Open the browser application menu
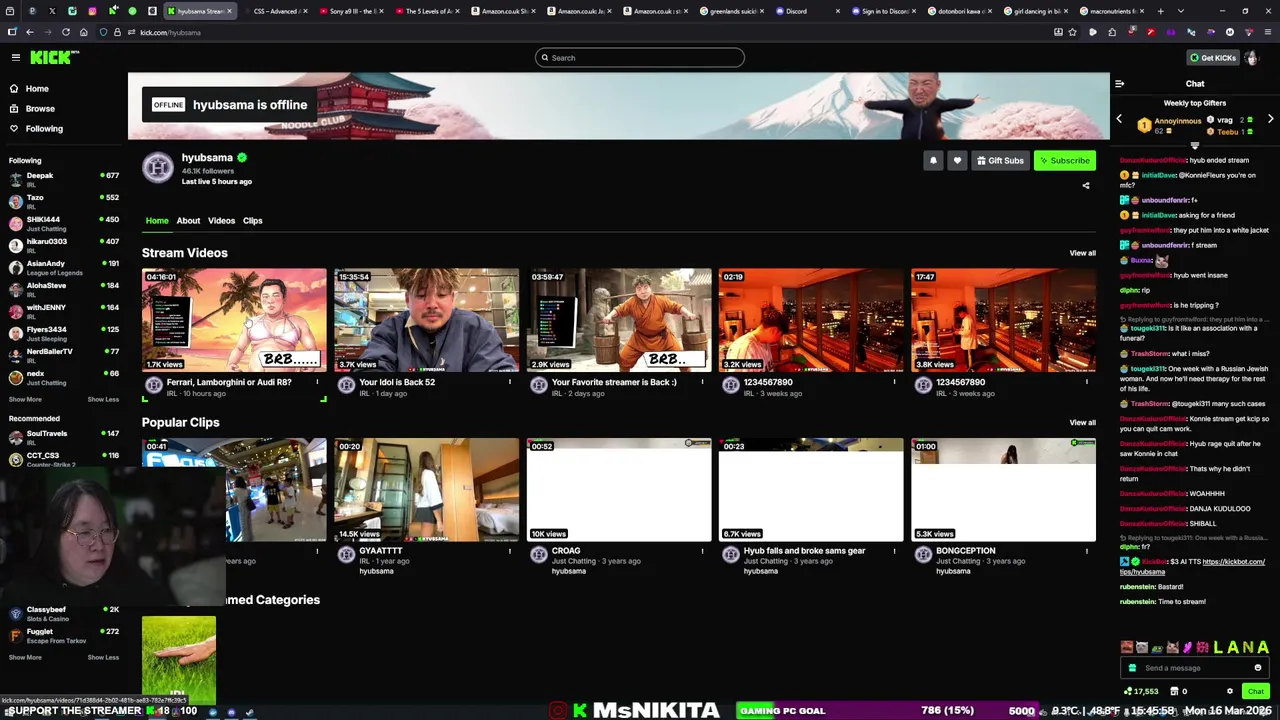The width and height of the screenshot is (1280, 720). click(x=1267, y=32)
